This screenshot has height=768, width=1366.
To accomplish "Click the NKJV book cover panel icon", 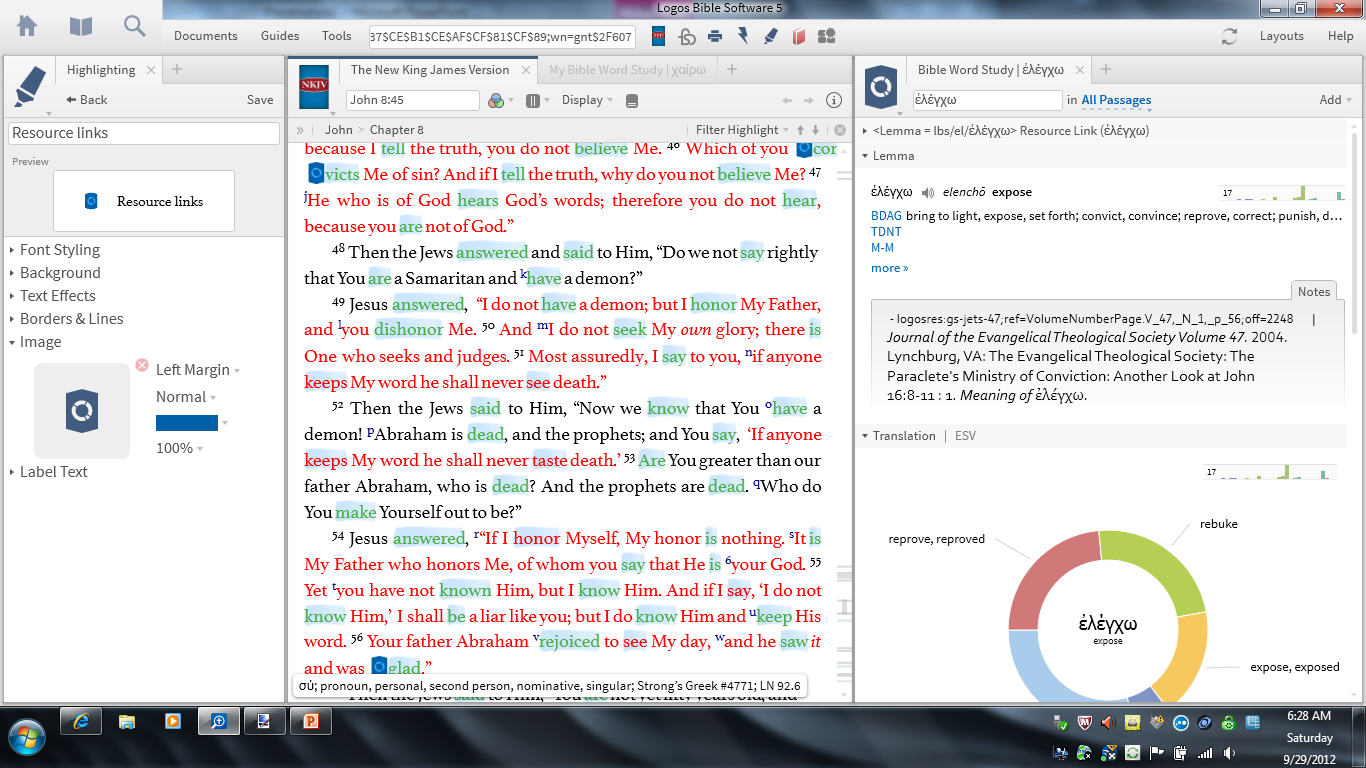I will pyautogui.click(x=314, y=87).
